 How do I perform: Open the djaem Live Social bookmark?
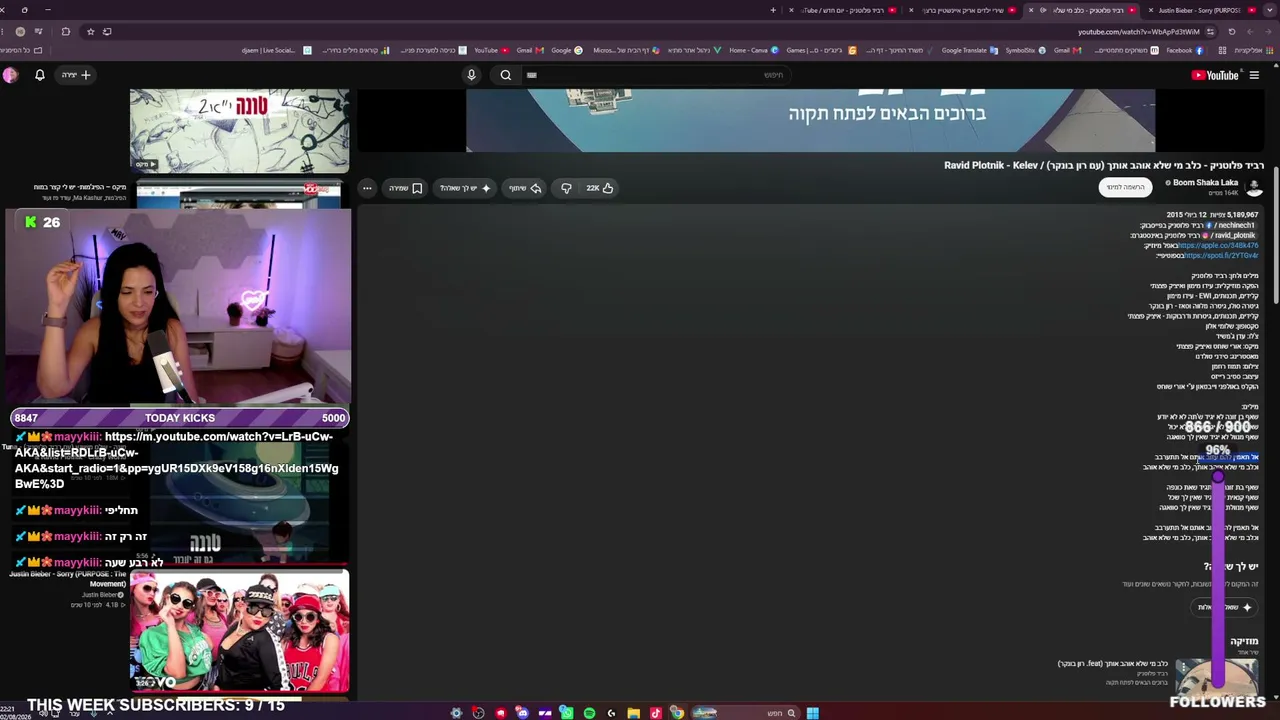[x=276, y=50]
